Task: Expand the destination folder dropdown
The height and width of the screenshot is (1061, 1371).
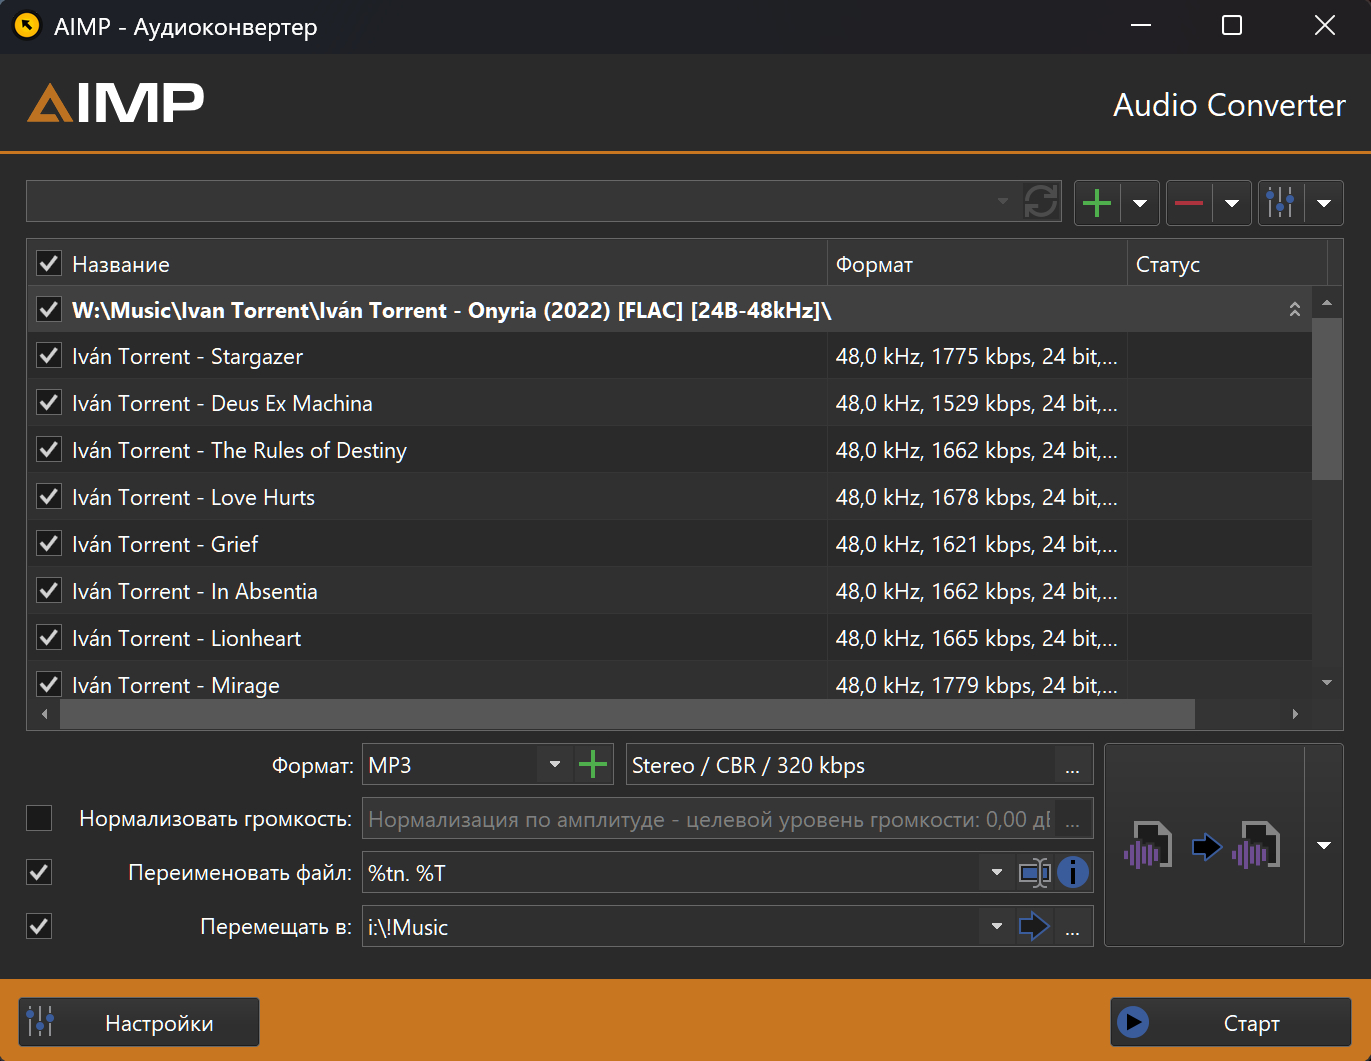Action: coord(997,927)
